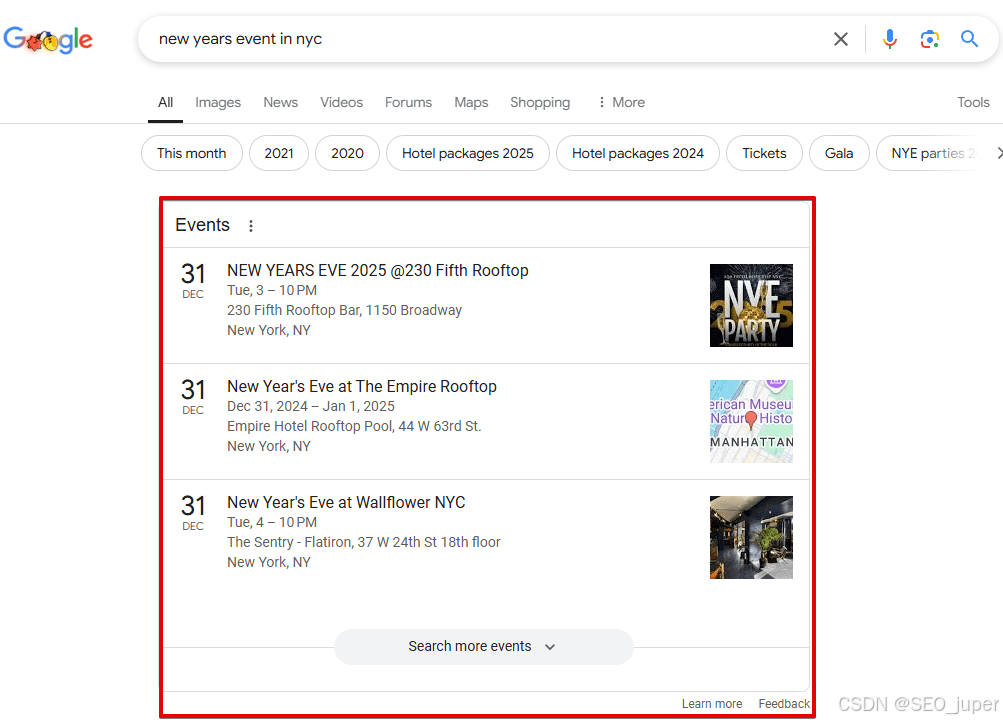Click the NYE Party poster thumbnail
The image size is (1003, 722).
pyautogui.click(x=752, y=306)
